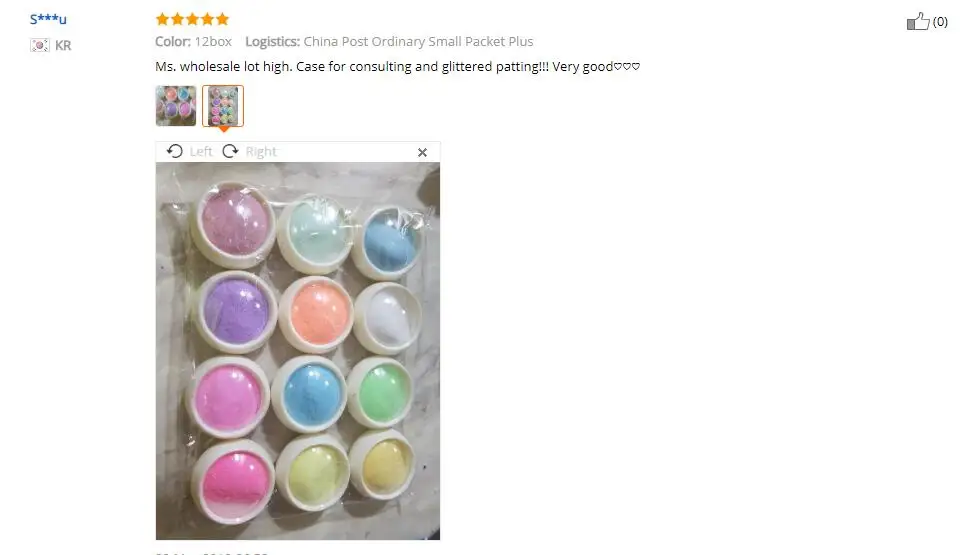Click the China Post Ordinary Small Packet Plus text
963x555 pixels.
418,42
